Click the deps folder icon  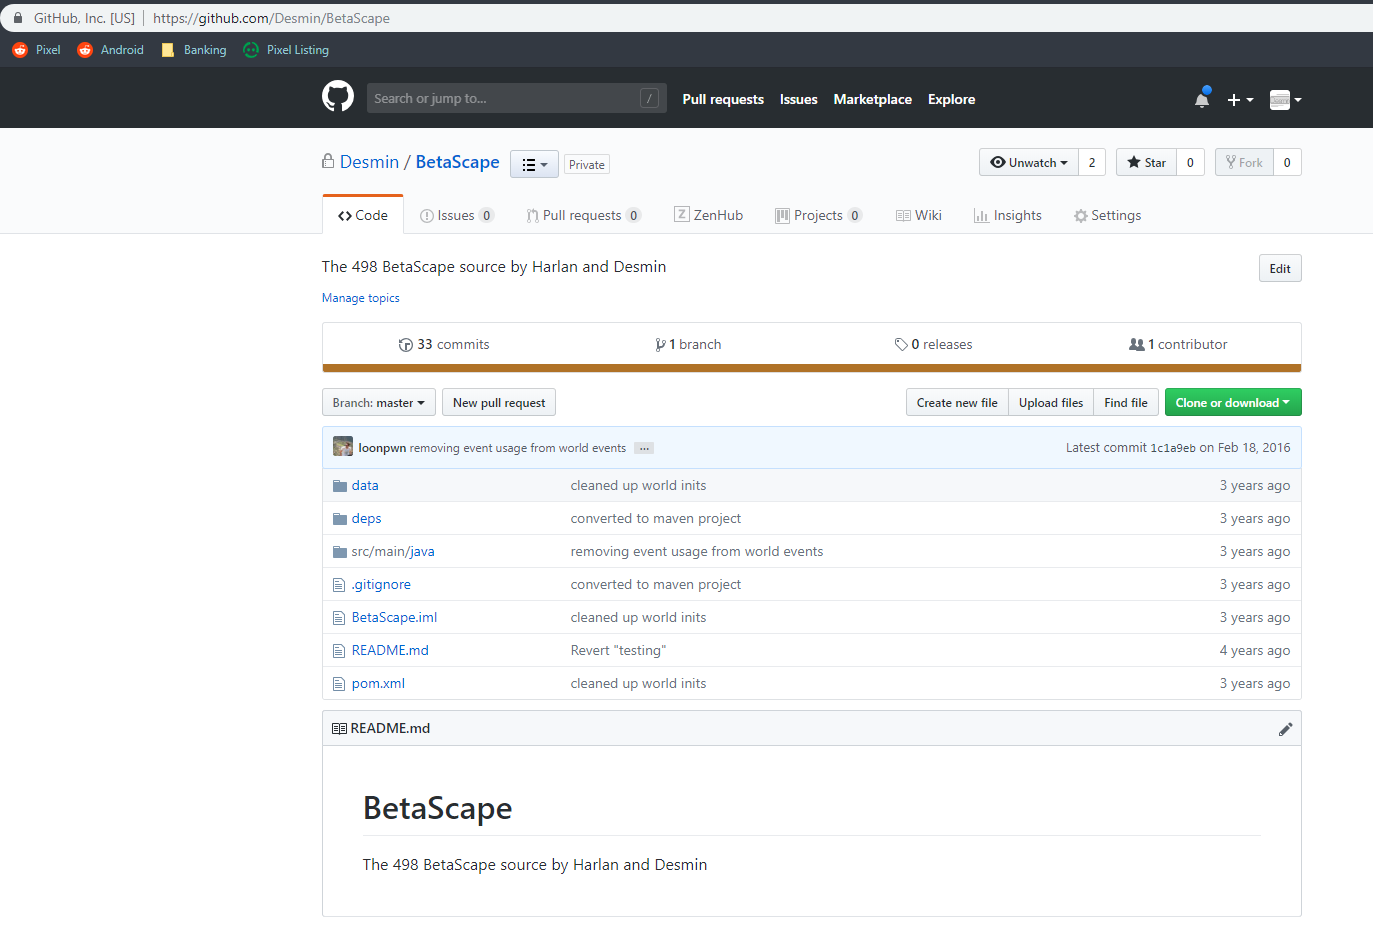(339, 519)
